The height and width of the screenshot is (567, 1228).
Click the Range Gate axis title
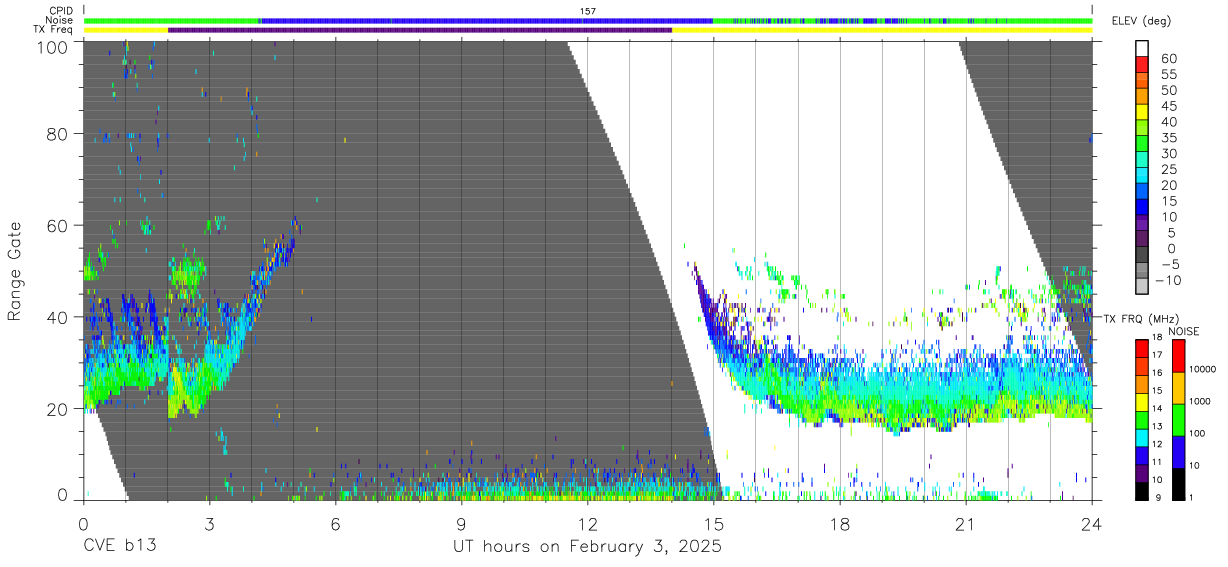[x=15, y=270]
